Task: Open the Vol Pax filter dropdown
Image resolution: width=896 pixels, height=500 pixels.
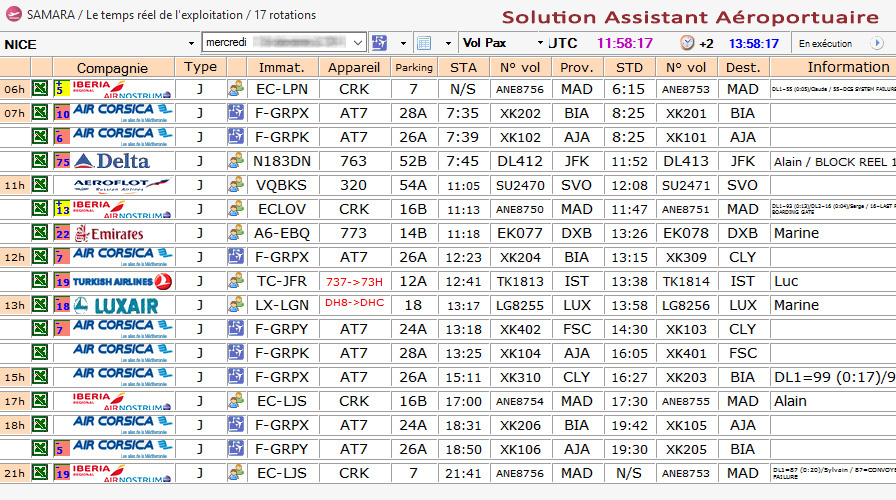Action: tap(540, 43)
